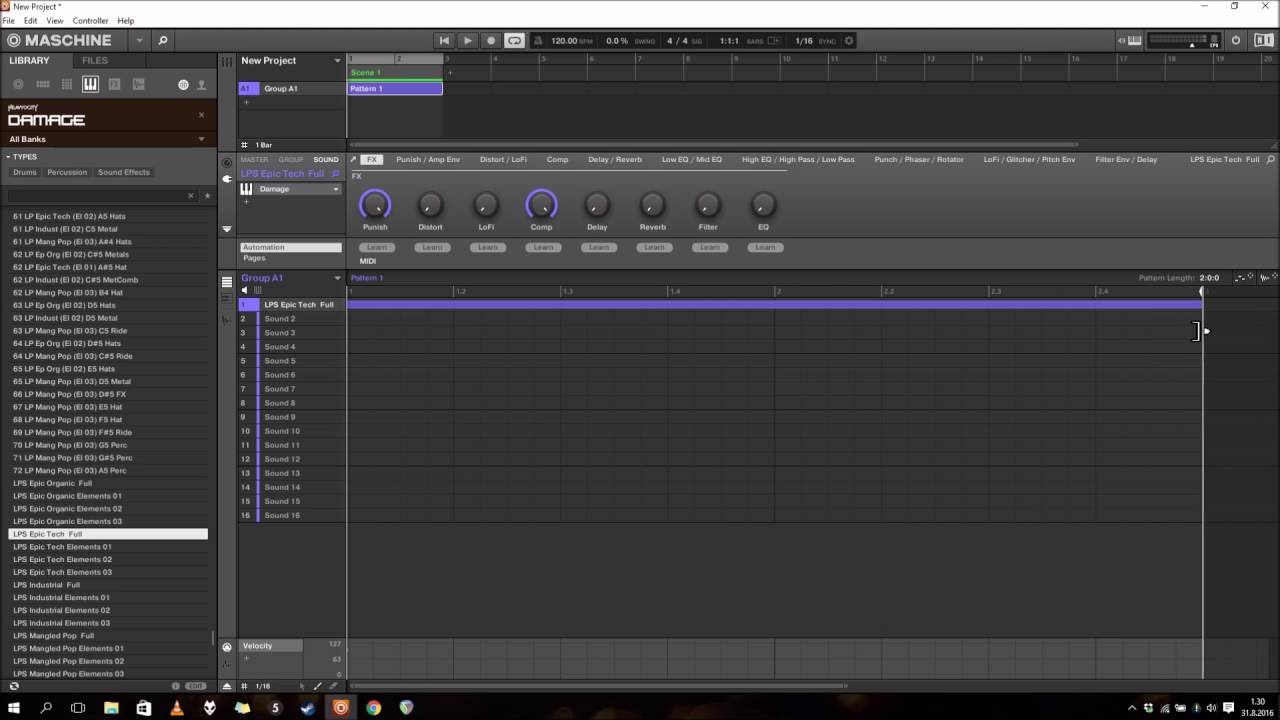The width and height of the screenshot is (1280, 720).
Task: Switch to the MASTER tab
Action: 254,159
